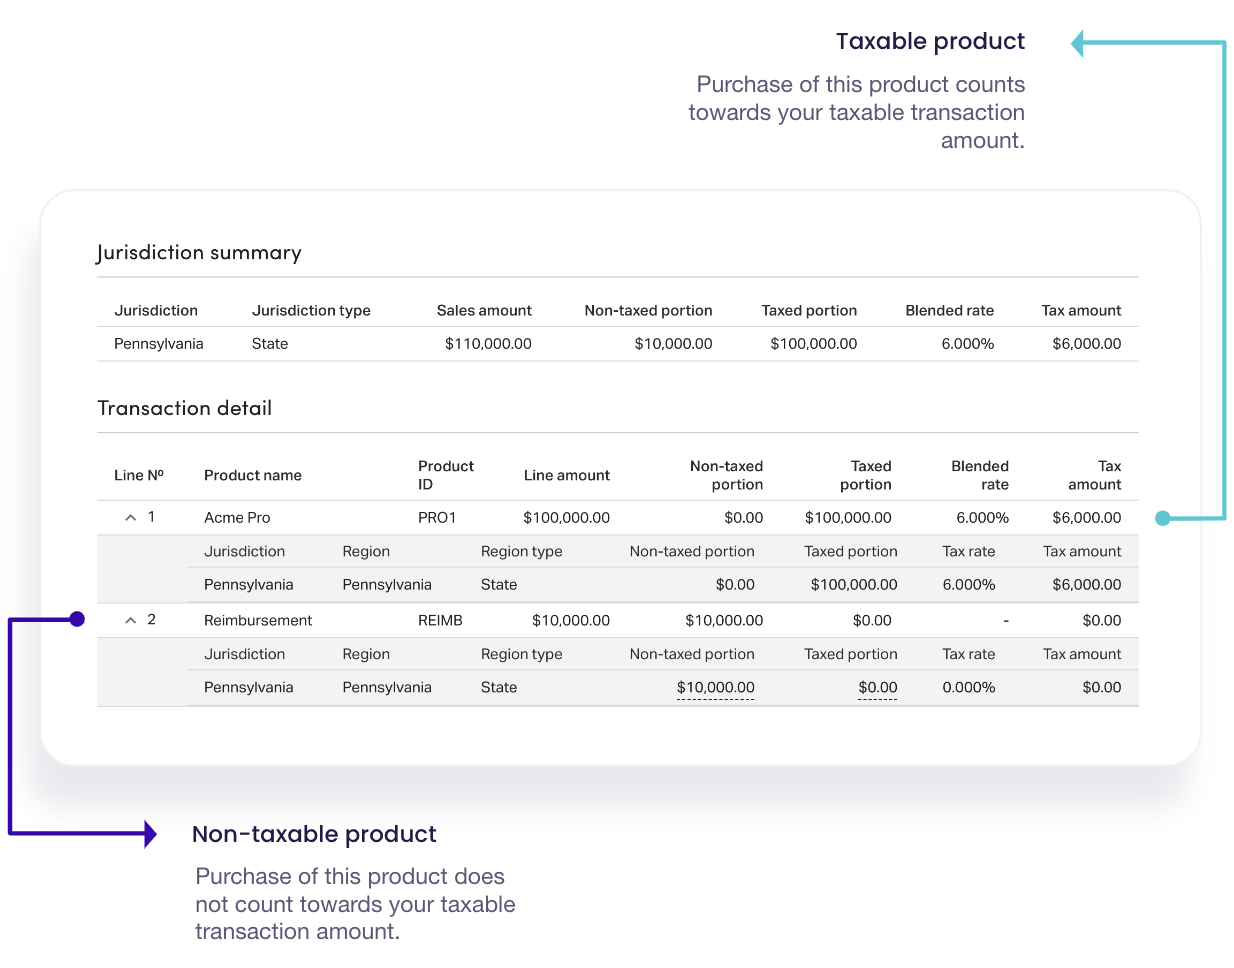Viewport: 1234px width, 968px height.
Task: Click the teal arrowhead pointing to Taxable product
Action: pyautogui.click(x=1078, y=44)
